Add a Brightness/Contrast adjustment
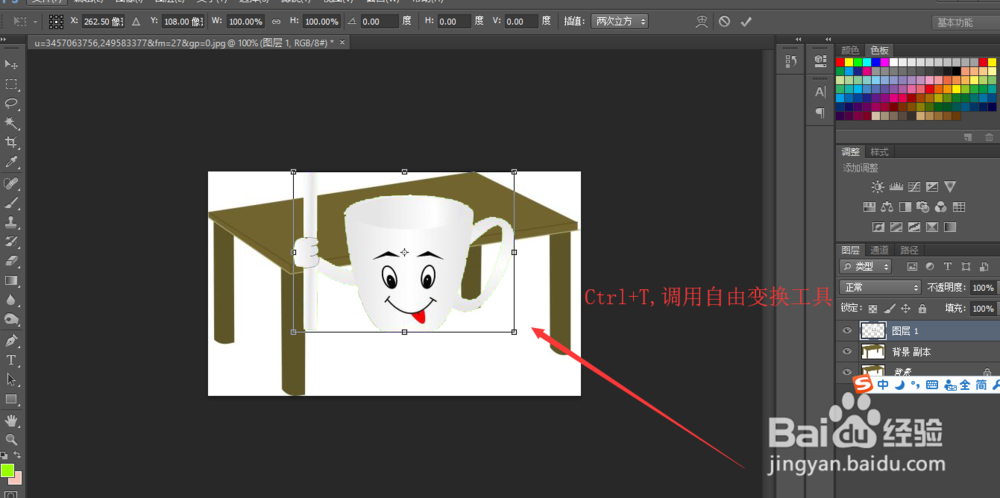 [x=878, y=187]
